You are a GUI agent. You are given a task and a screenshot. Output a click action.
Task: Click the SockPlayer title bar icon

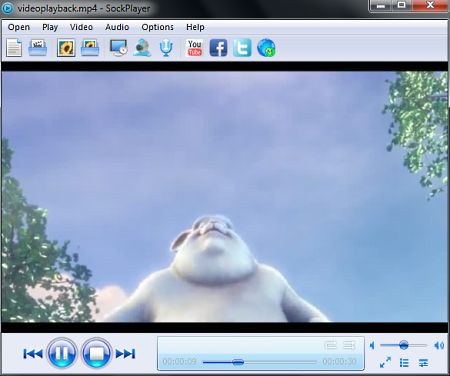[8, 8]
